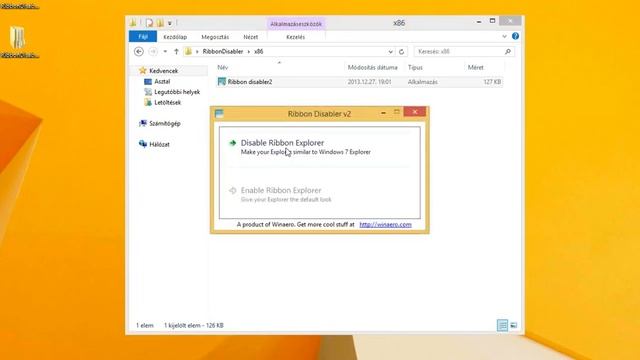
Task: Open Letöltések in the sidebar
Action: (x=167, y=102)
